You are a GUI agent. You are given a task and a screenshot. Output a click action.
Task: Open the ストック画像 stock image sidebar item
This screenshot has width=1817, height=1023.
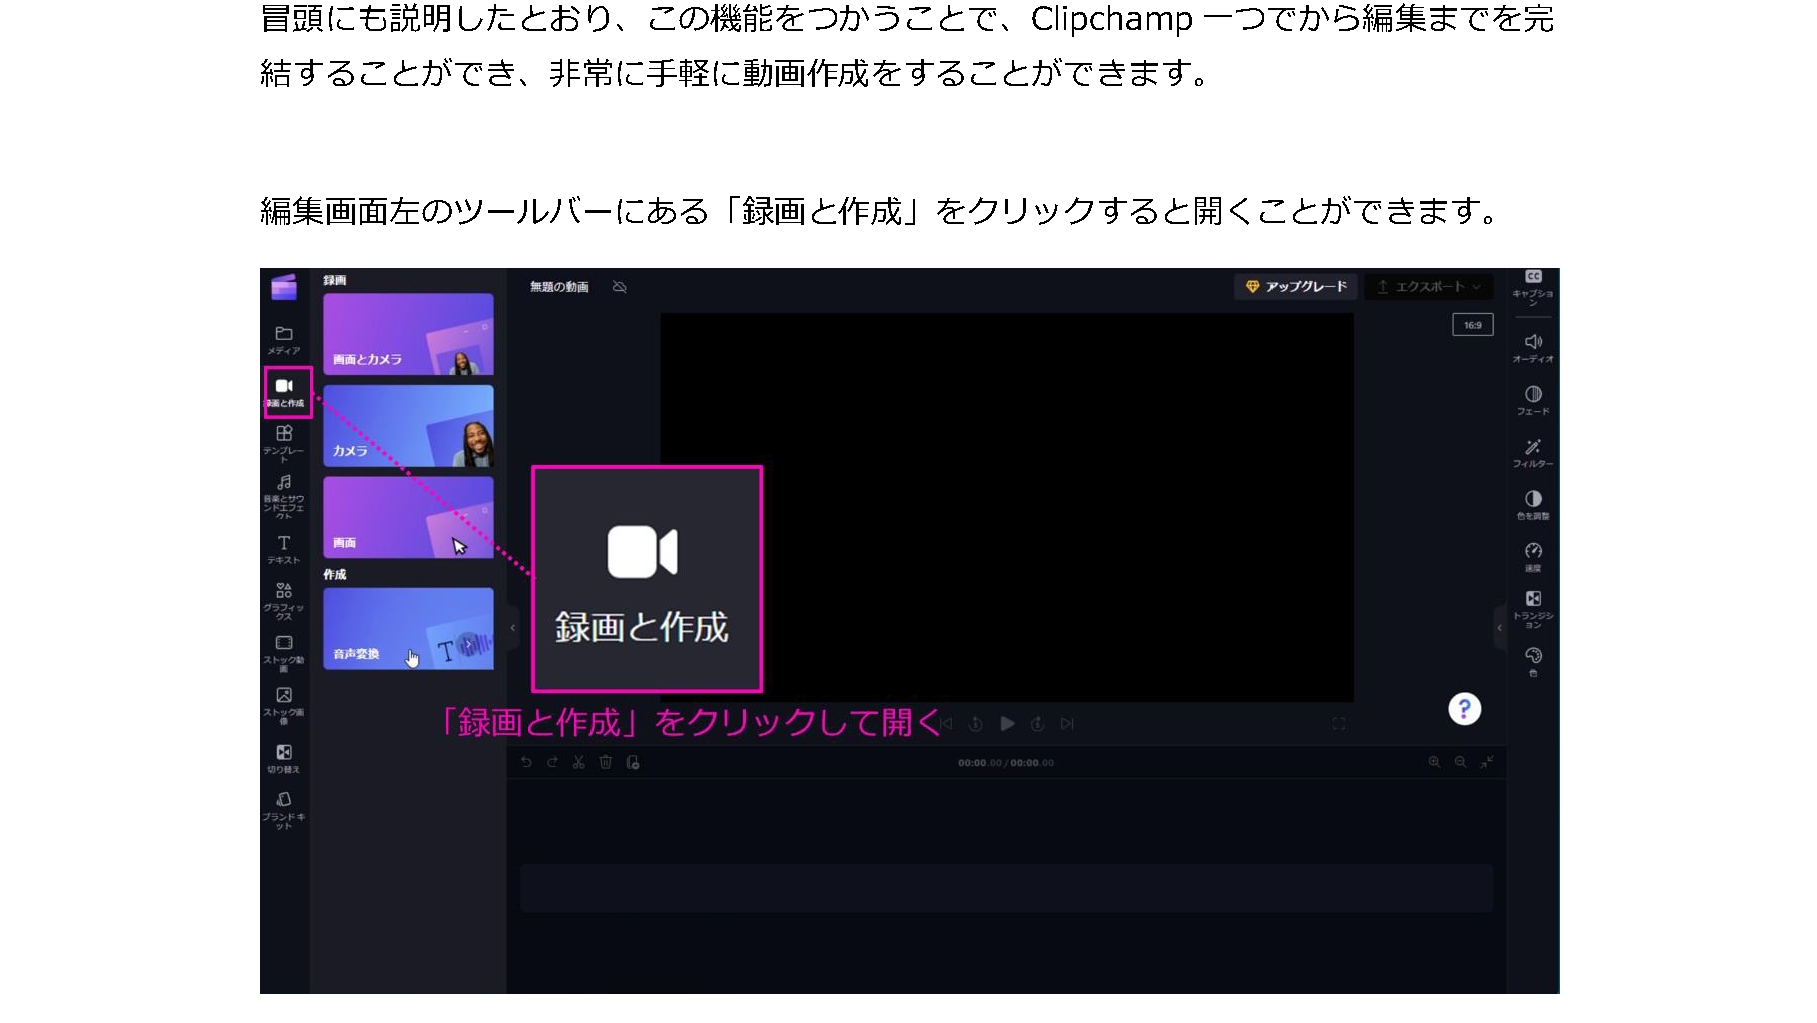(x=284, y=705)
